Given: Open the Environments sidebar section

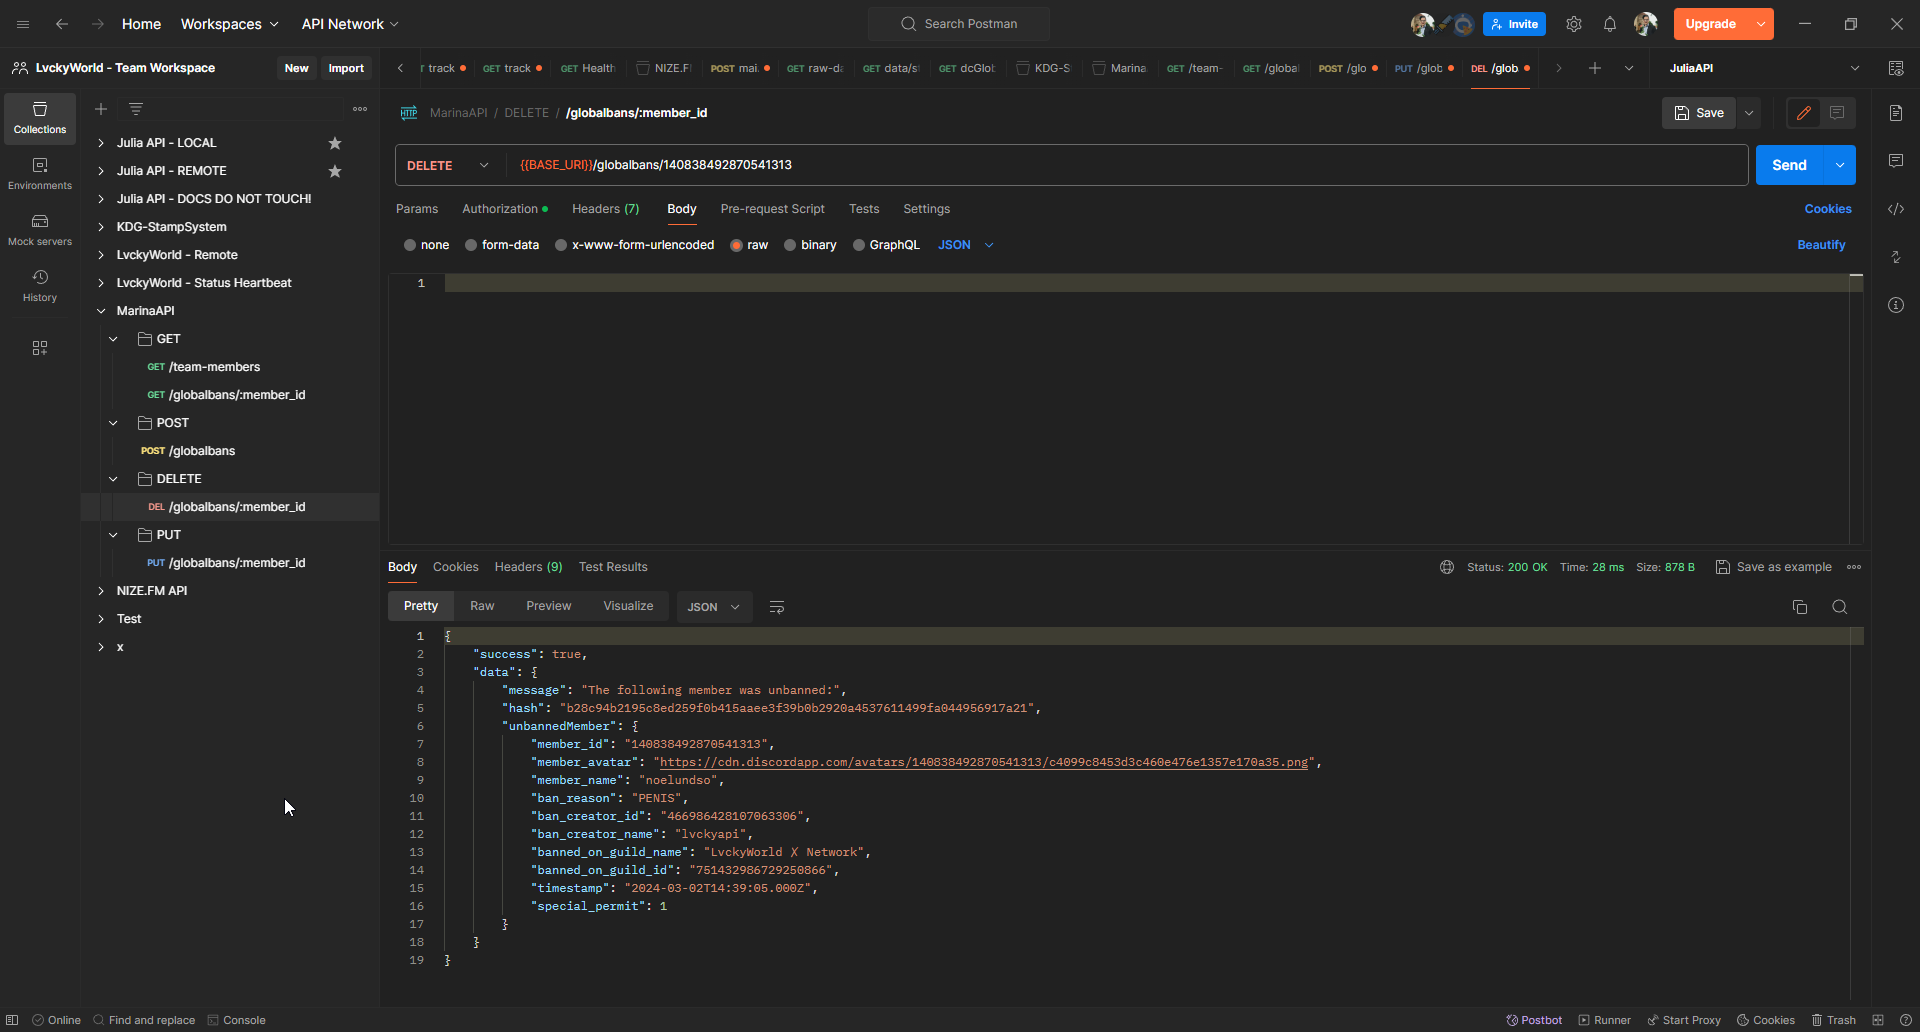Looking at the screenshot, I should coord(40,173).
